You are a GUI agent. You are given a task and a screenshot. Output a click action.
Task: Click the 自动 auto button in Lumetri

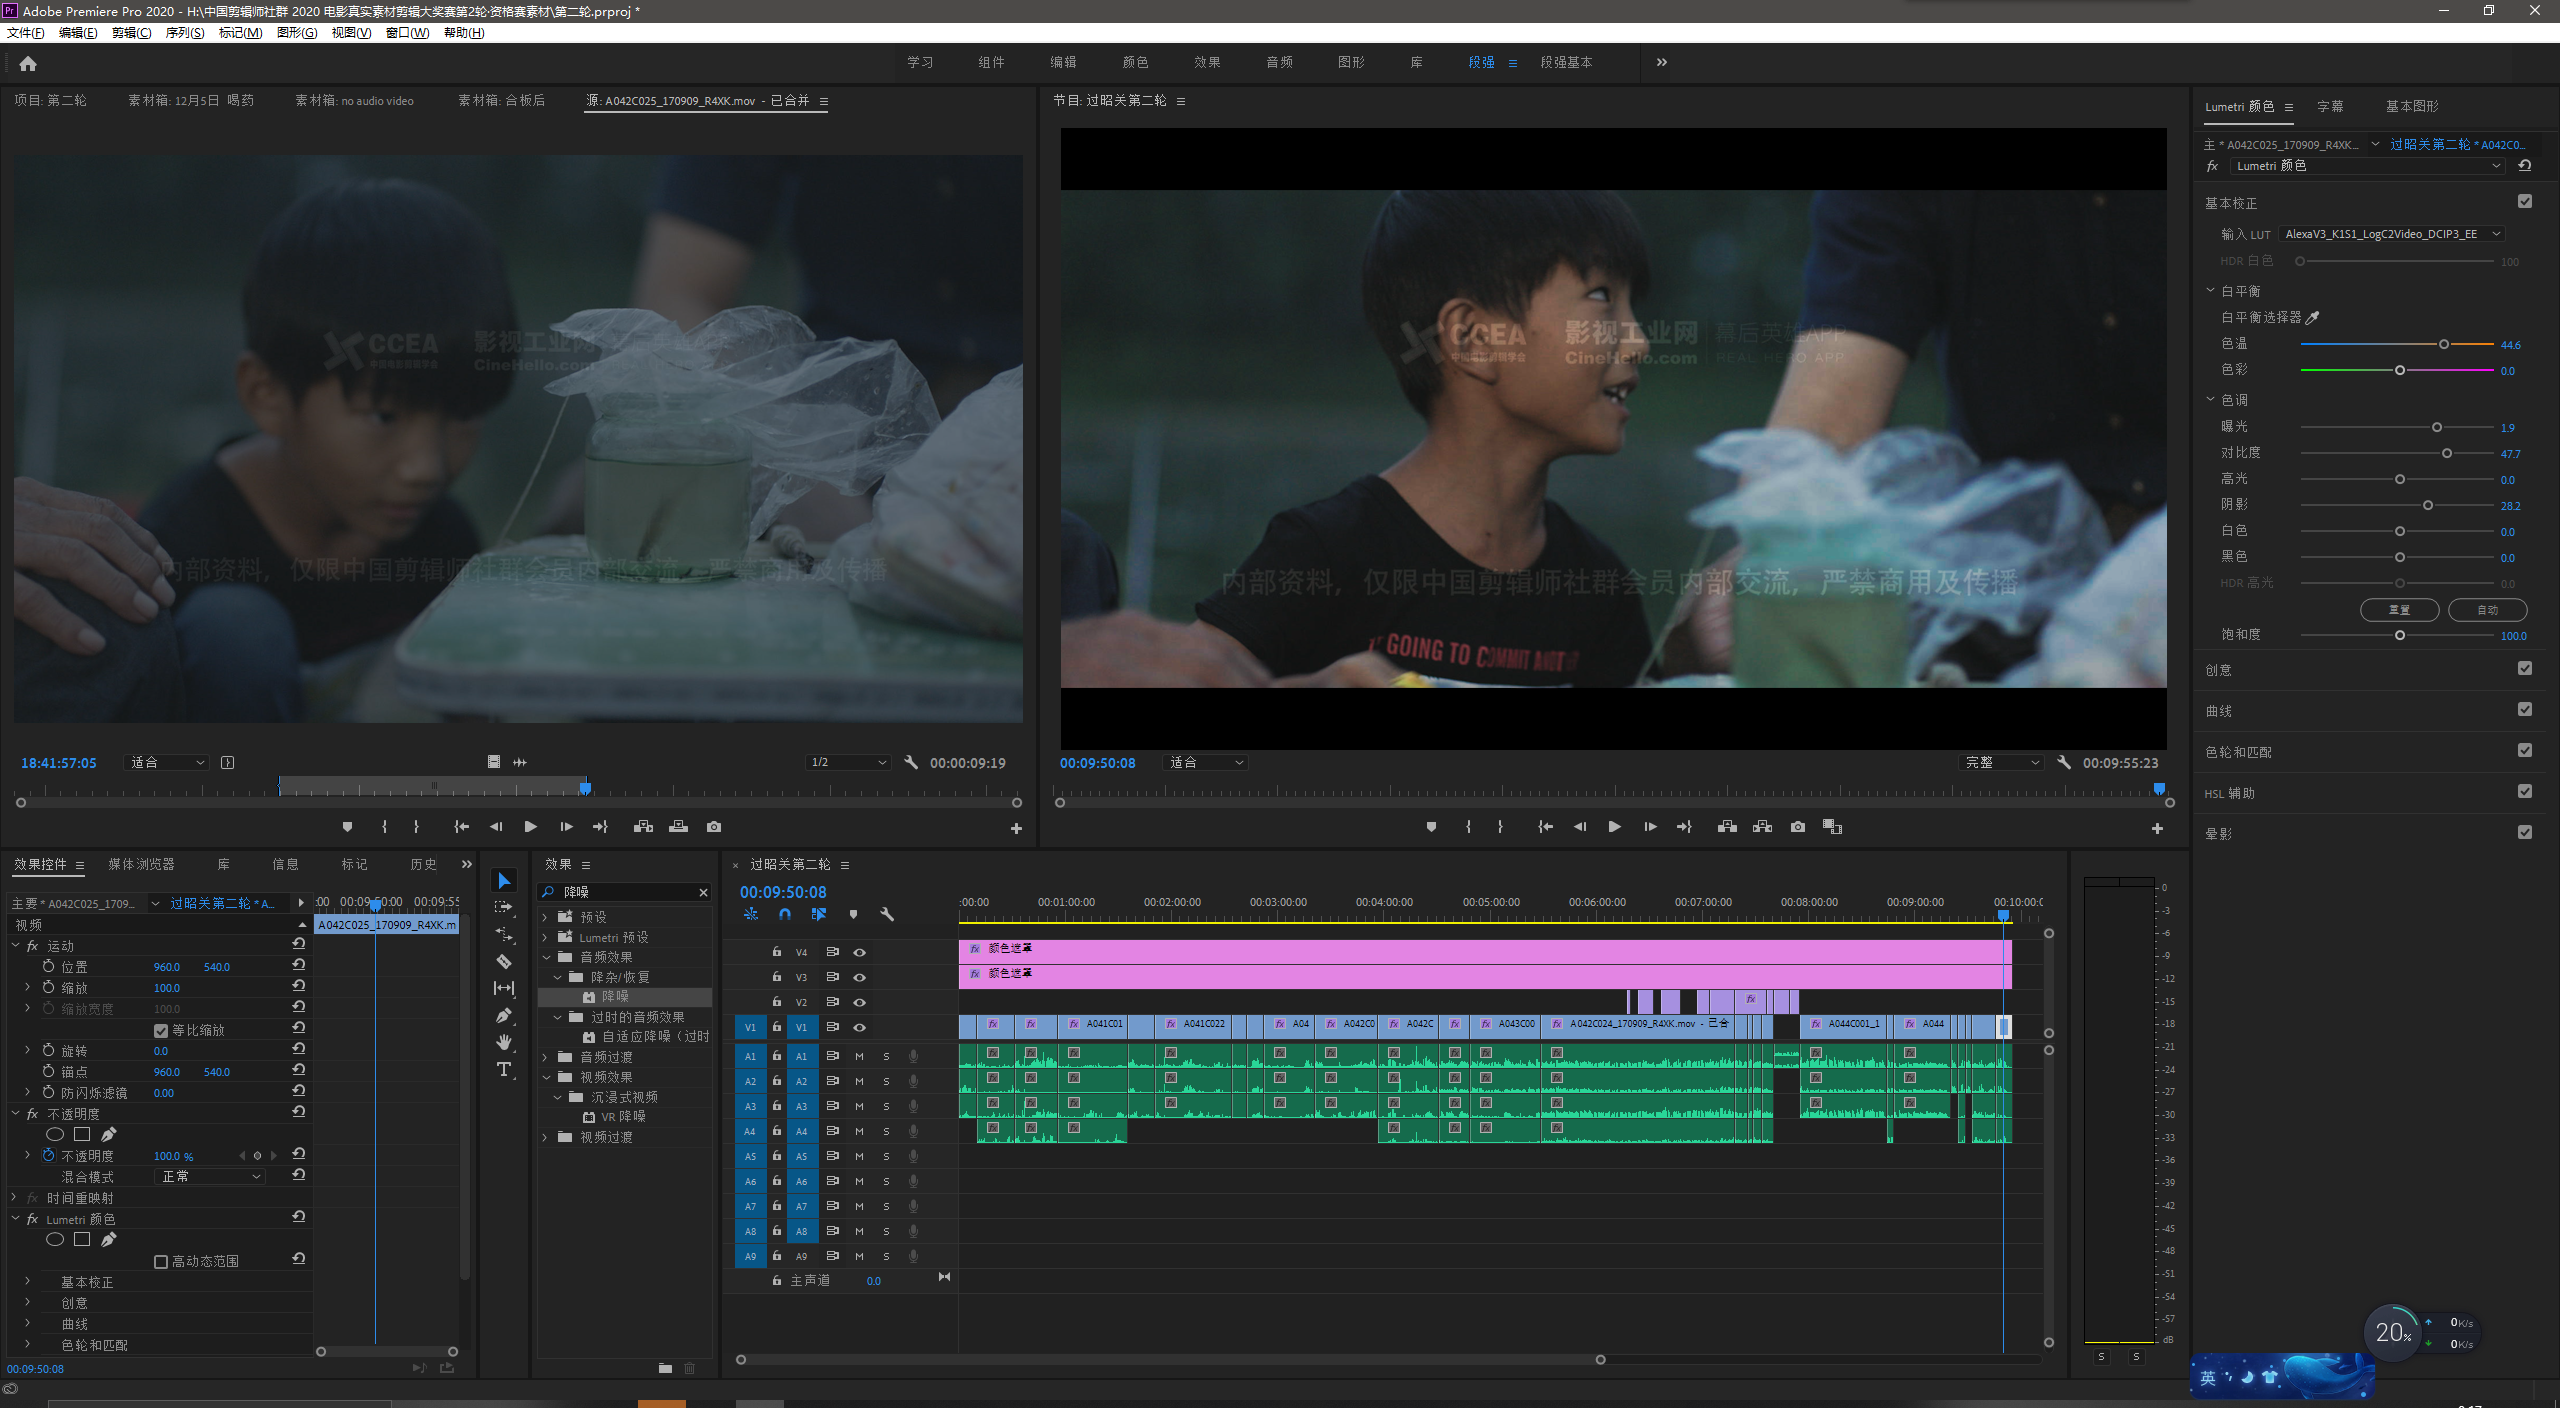pos(2487,609)
